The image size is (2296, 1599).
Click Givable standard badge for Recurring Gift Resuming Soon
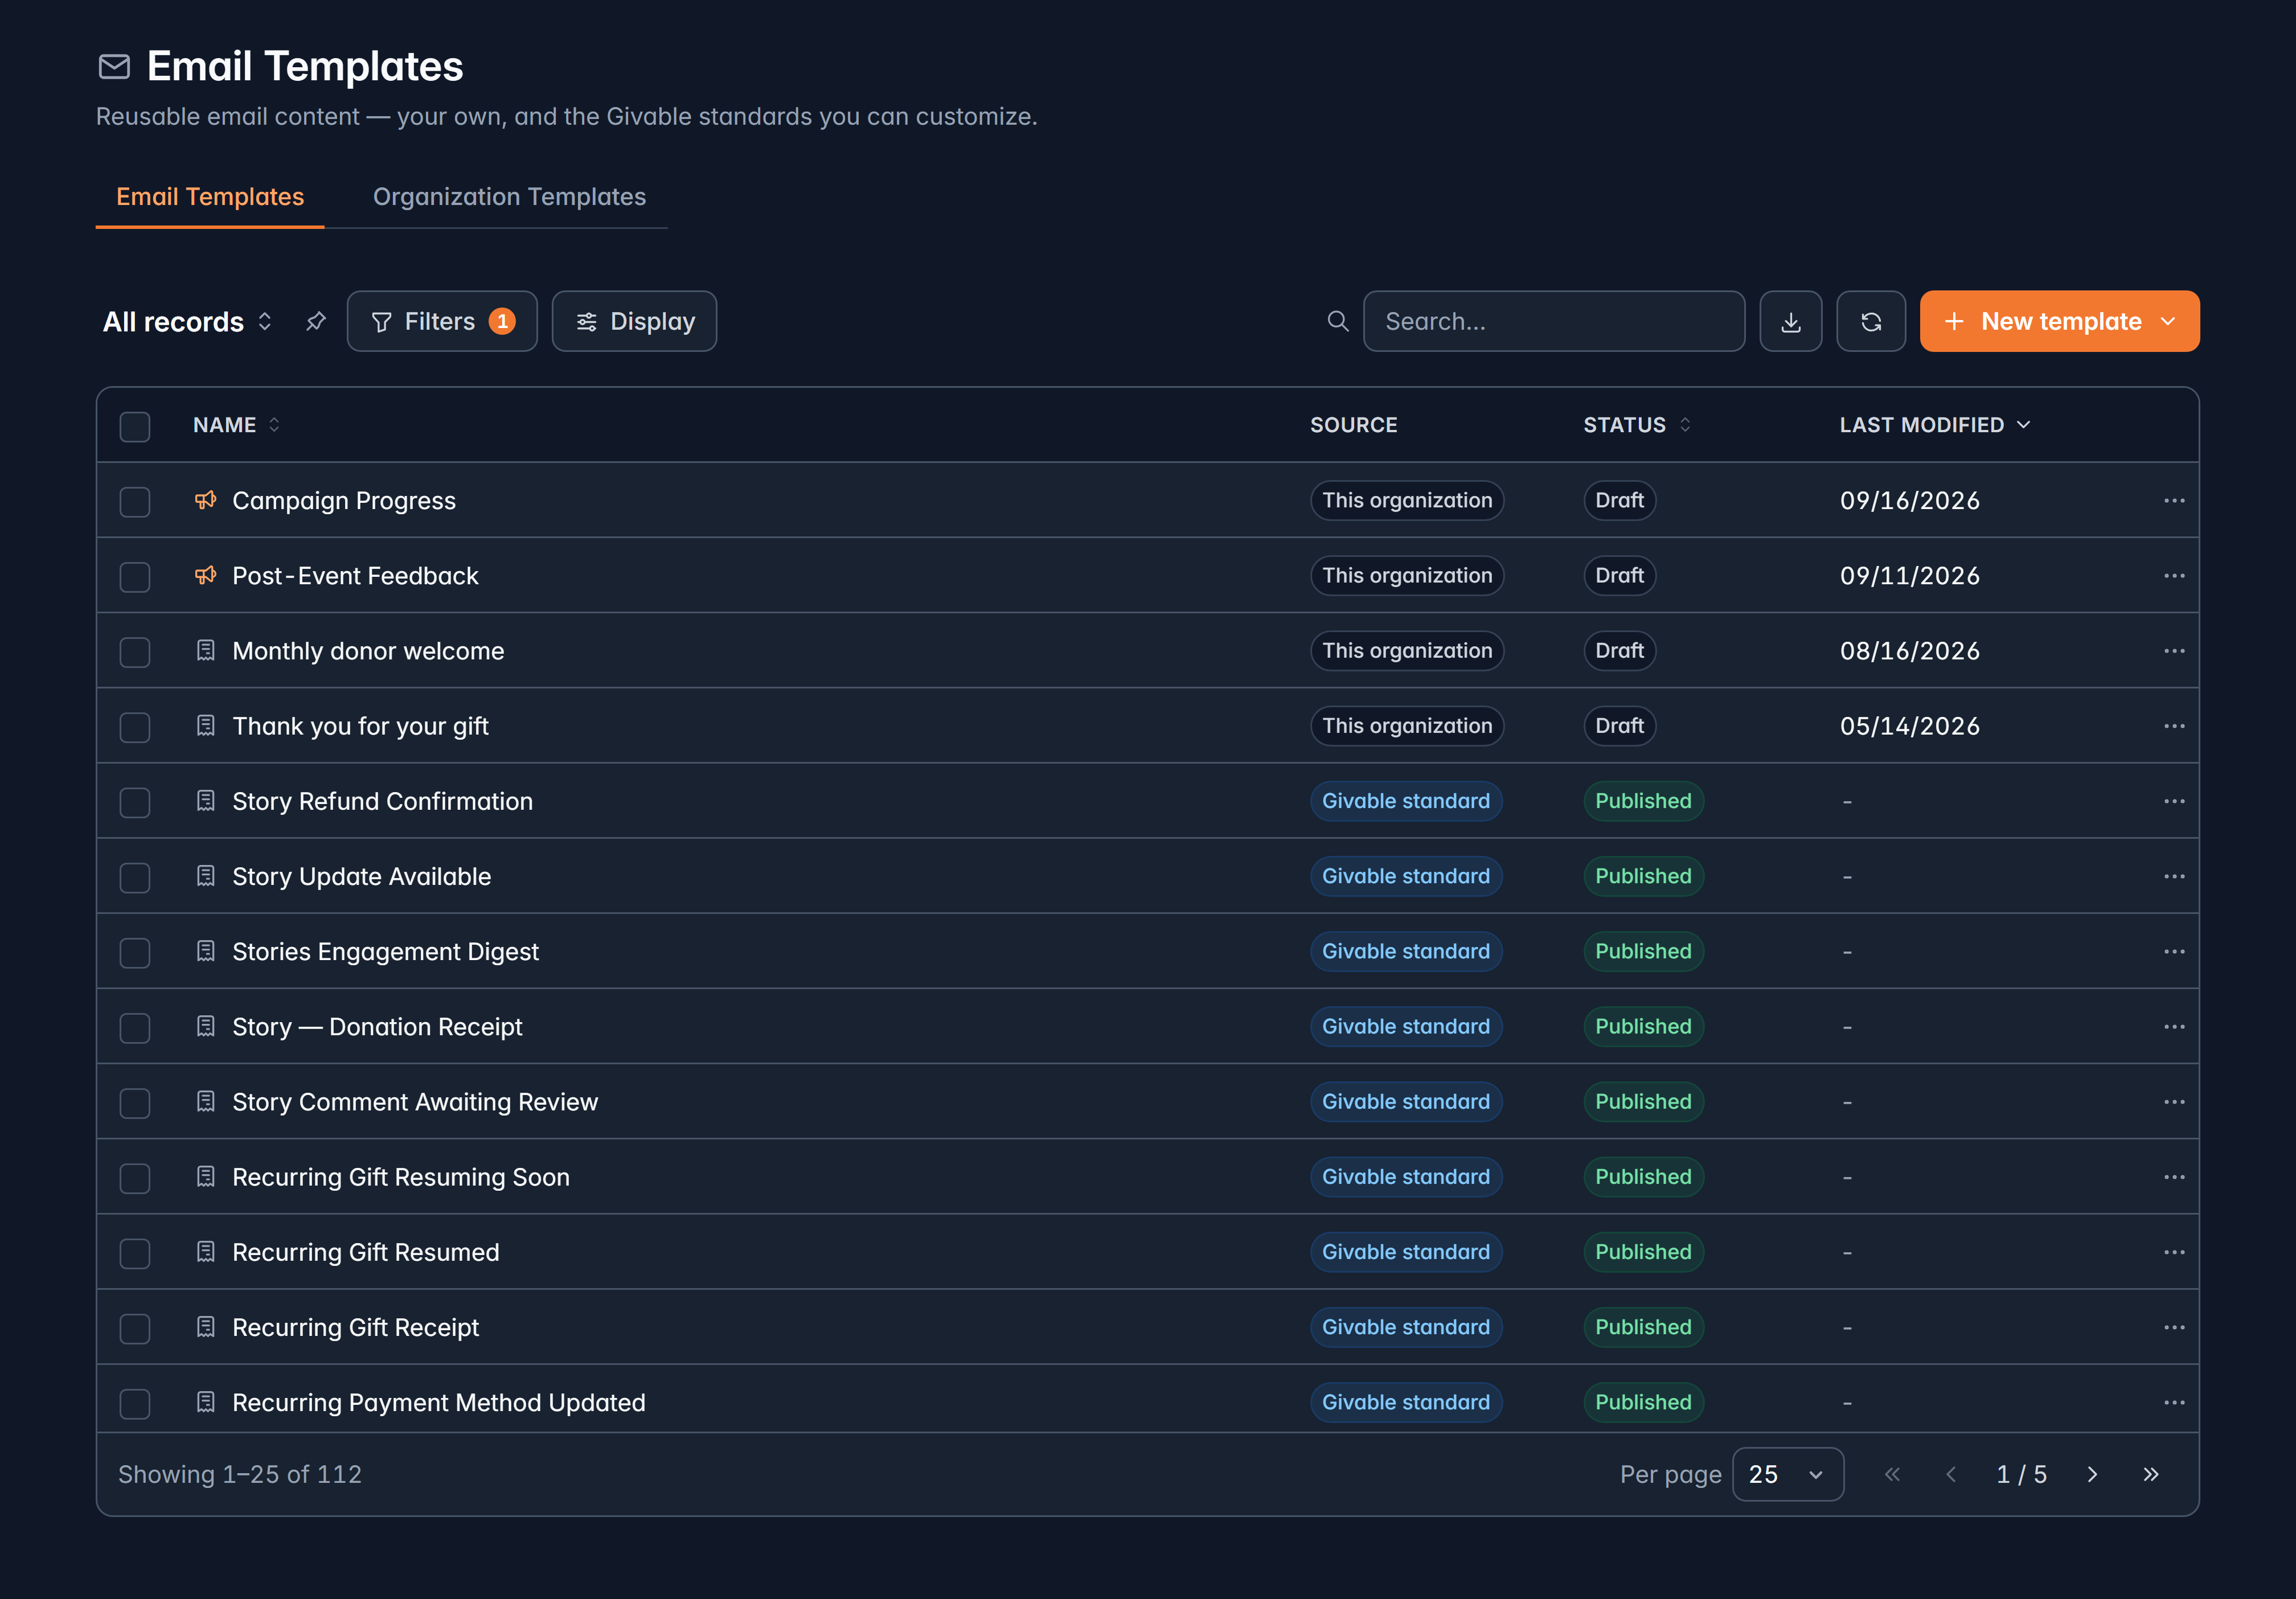(1406, 1177)
